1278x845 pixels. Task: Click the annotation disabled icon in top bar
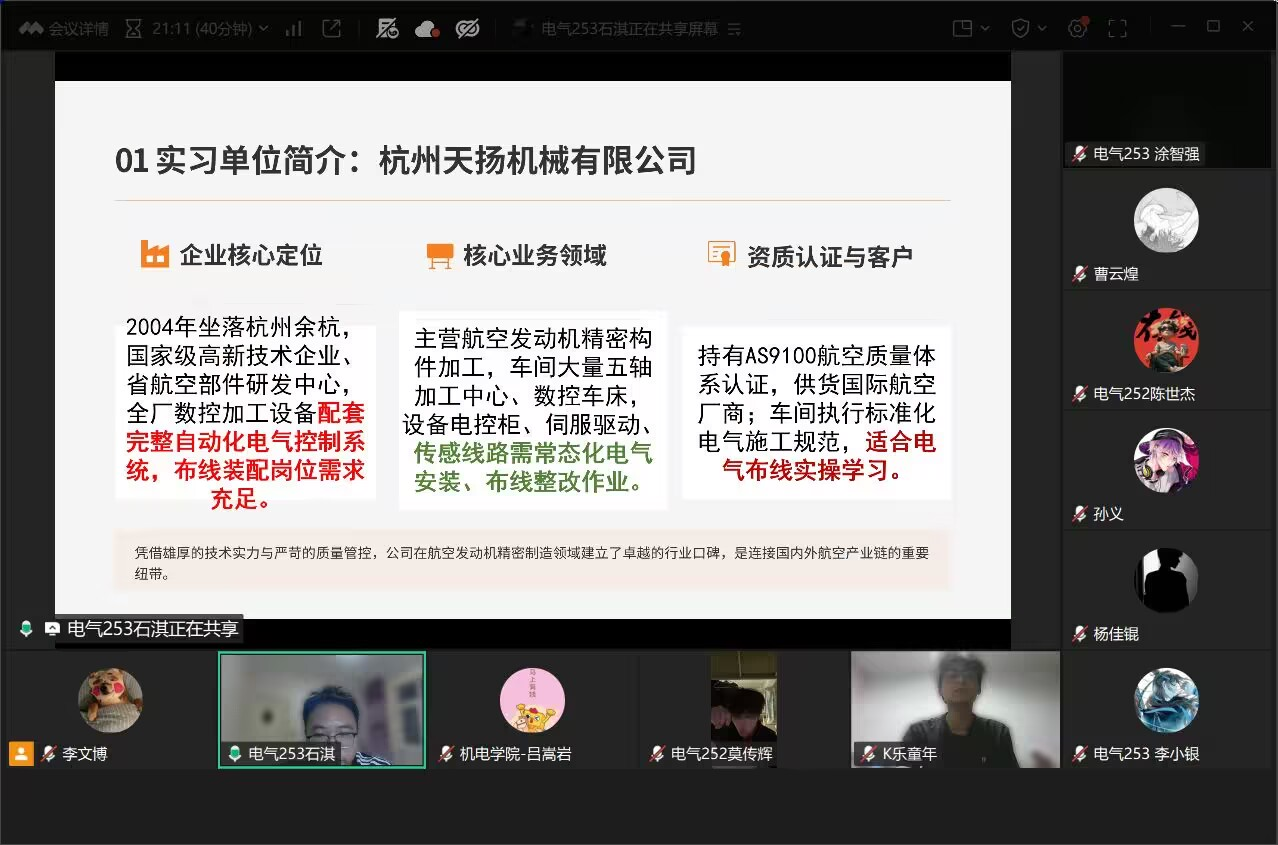[387, 29]
